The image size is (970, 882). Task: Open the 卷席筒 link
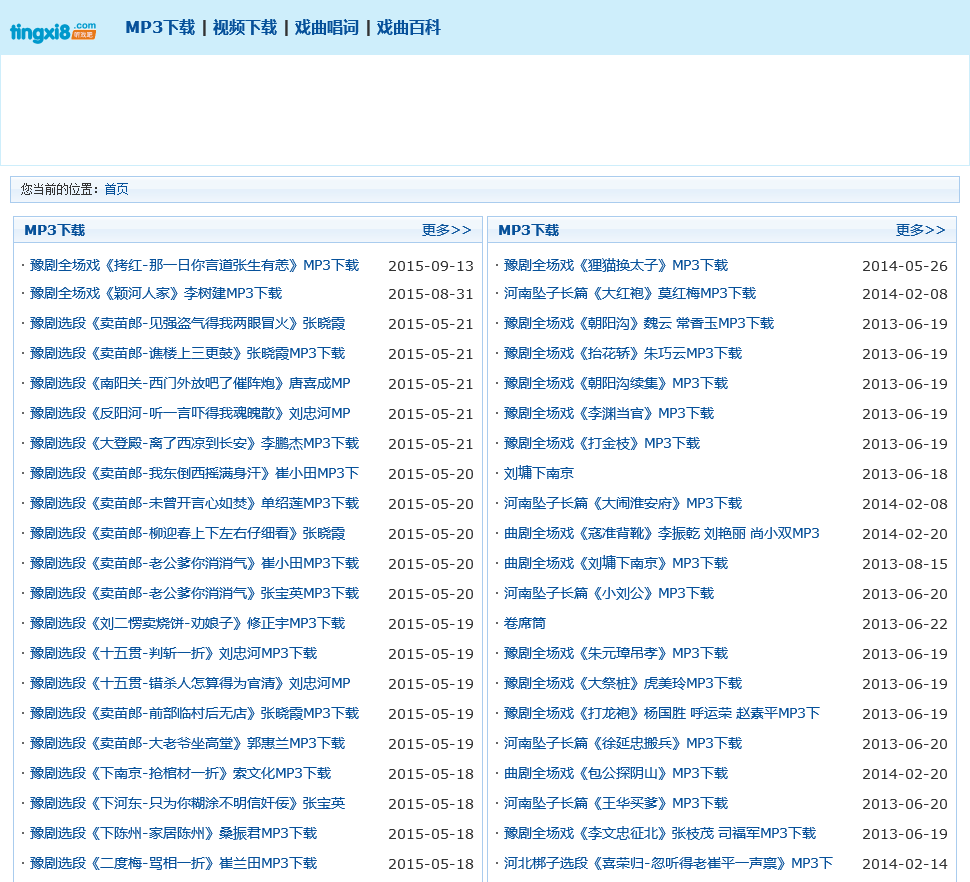pos(525,623)
